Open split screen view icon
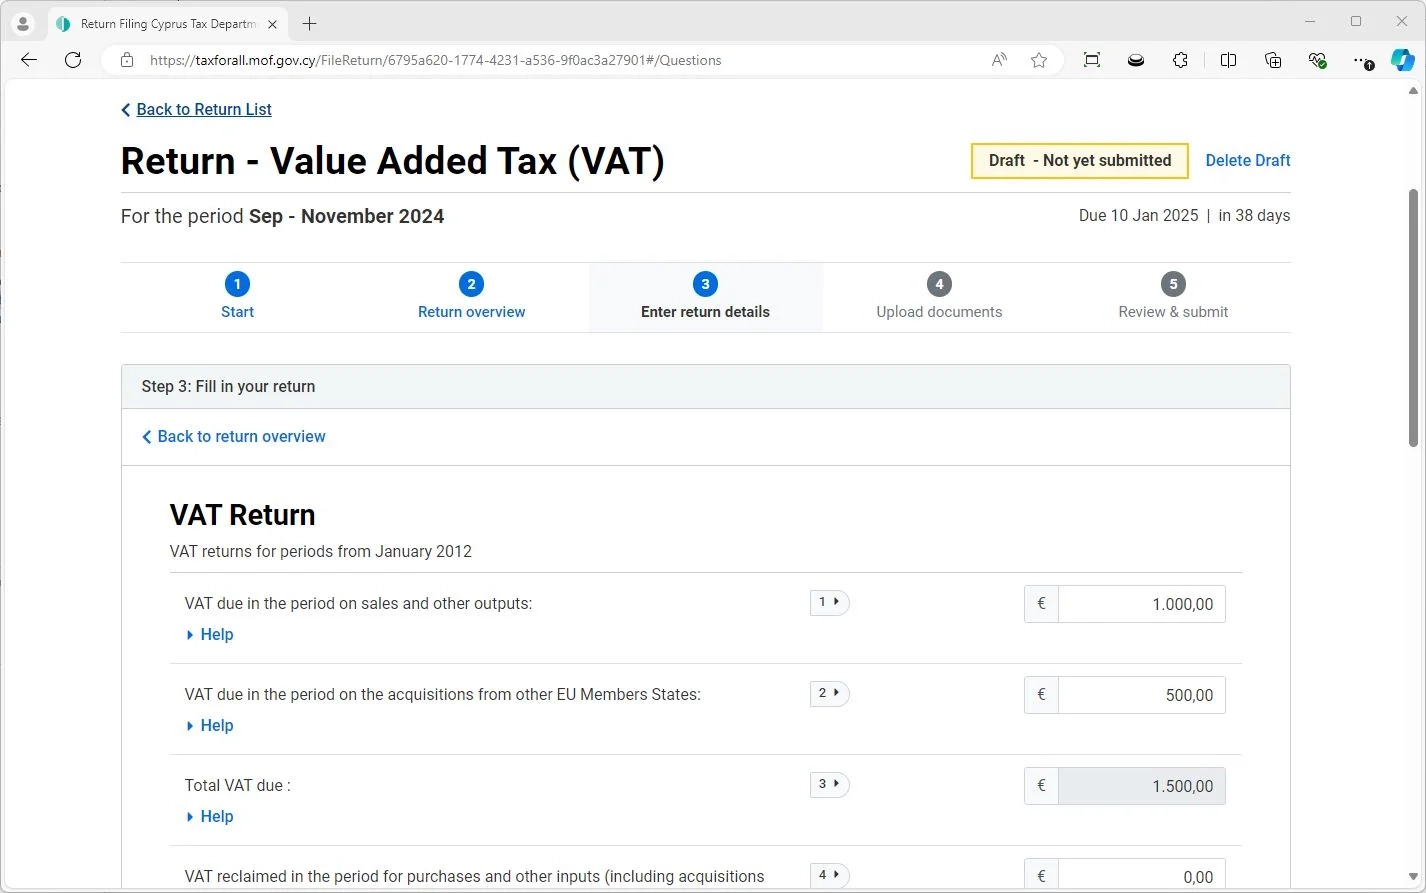 1228,60
